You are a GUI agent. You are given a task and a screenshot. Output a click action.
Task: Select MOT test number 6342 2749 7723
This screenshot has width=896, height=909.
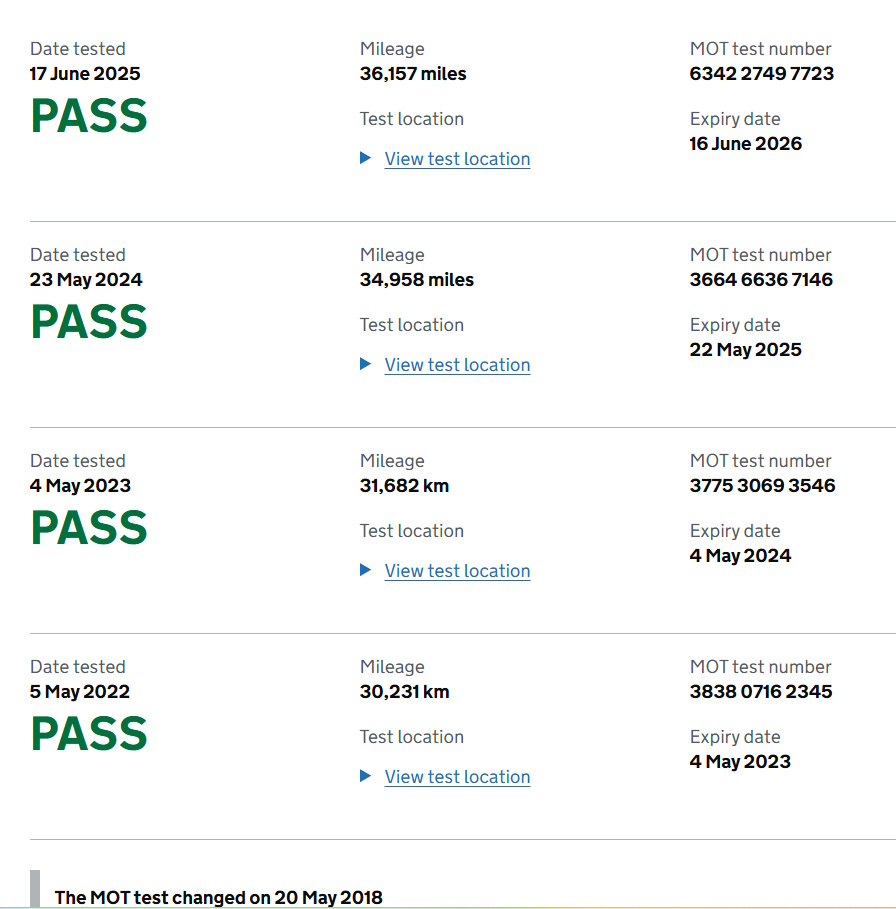[762, 74]
